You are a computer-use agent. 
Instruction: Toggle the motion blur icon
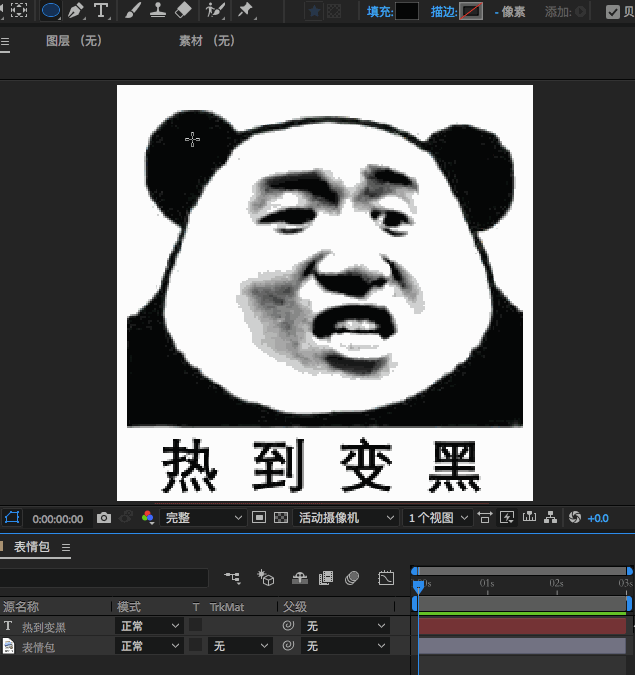click(x=352, y=578)
